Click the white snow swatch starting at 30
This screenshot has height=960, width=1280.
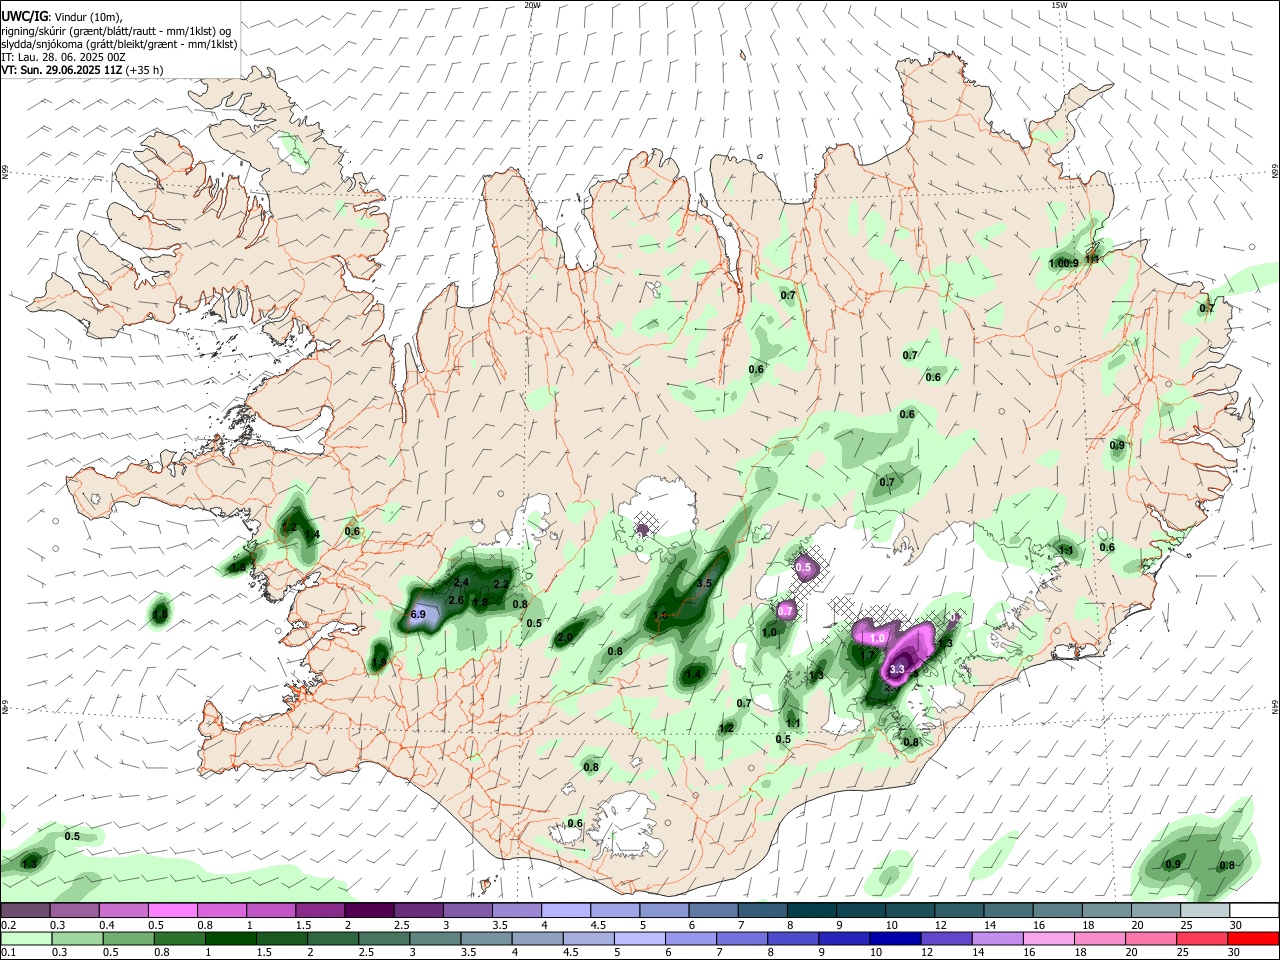[1254, 911]
